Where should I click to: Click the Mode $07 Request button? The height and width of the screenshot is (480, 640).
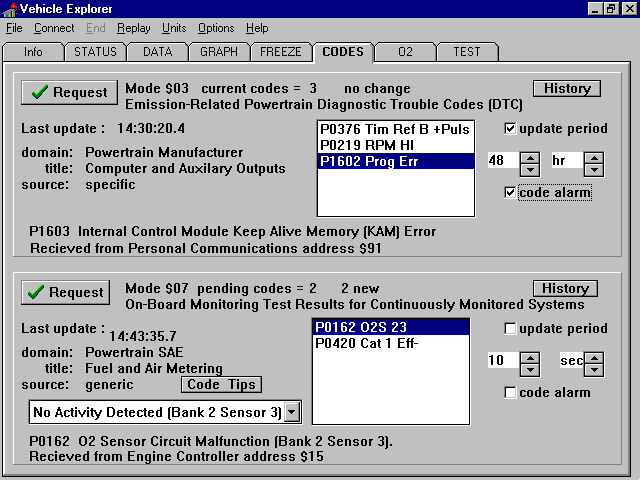pyautogui.click(x=69, y=292)
